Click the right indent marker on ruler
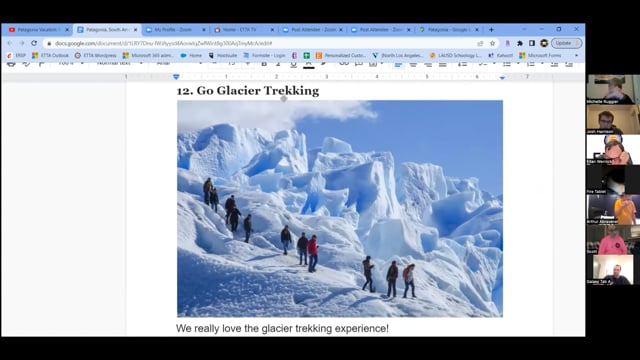640x360 pixels. tap(502, 77)
